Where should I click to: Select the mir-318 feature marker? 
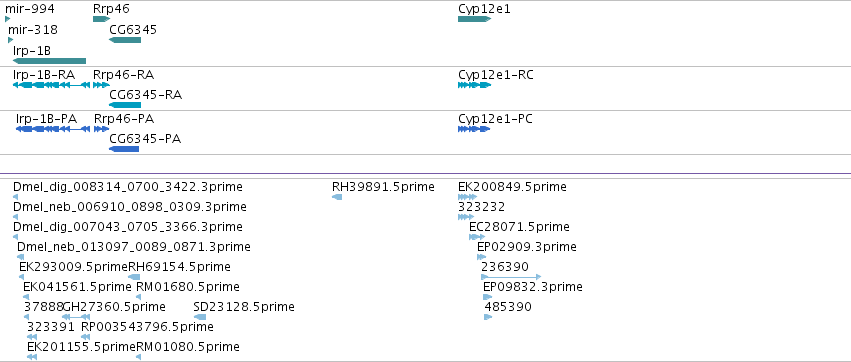coord(11,40)
